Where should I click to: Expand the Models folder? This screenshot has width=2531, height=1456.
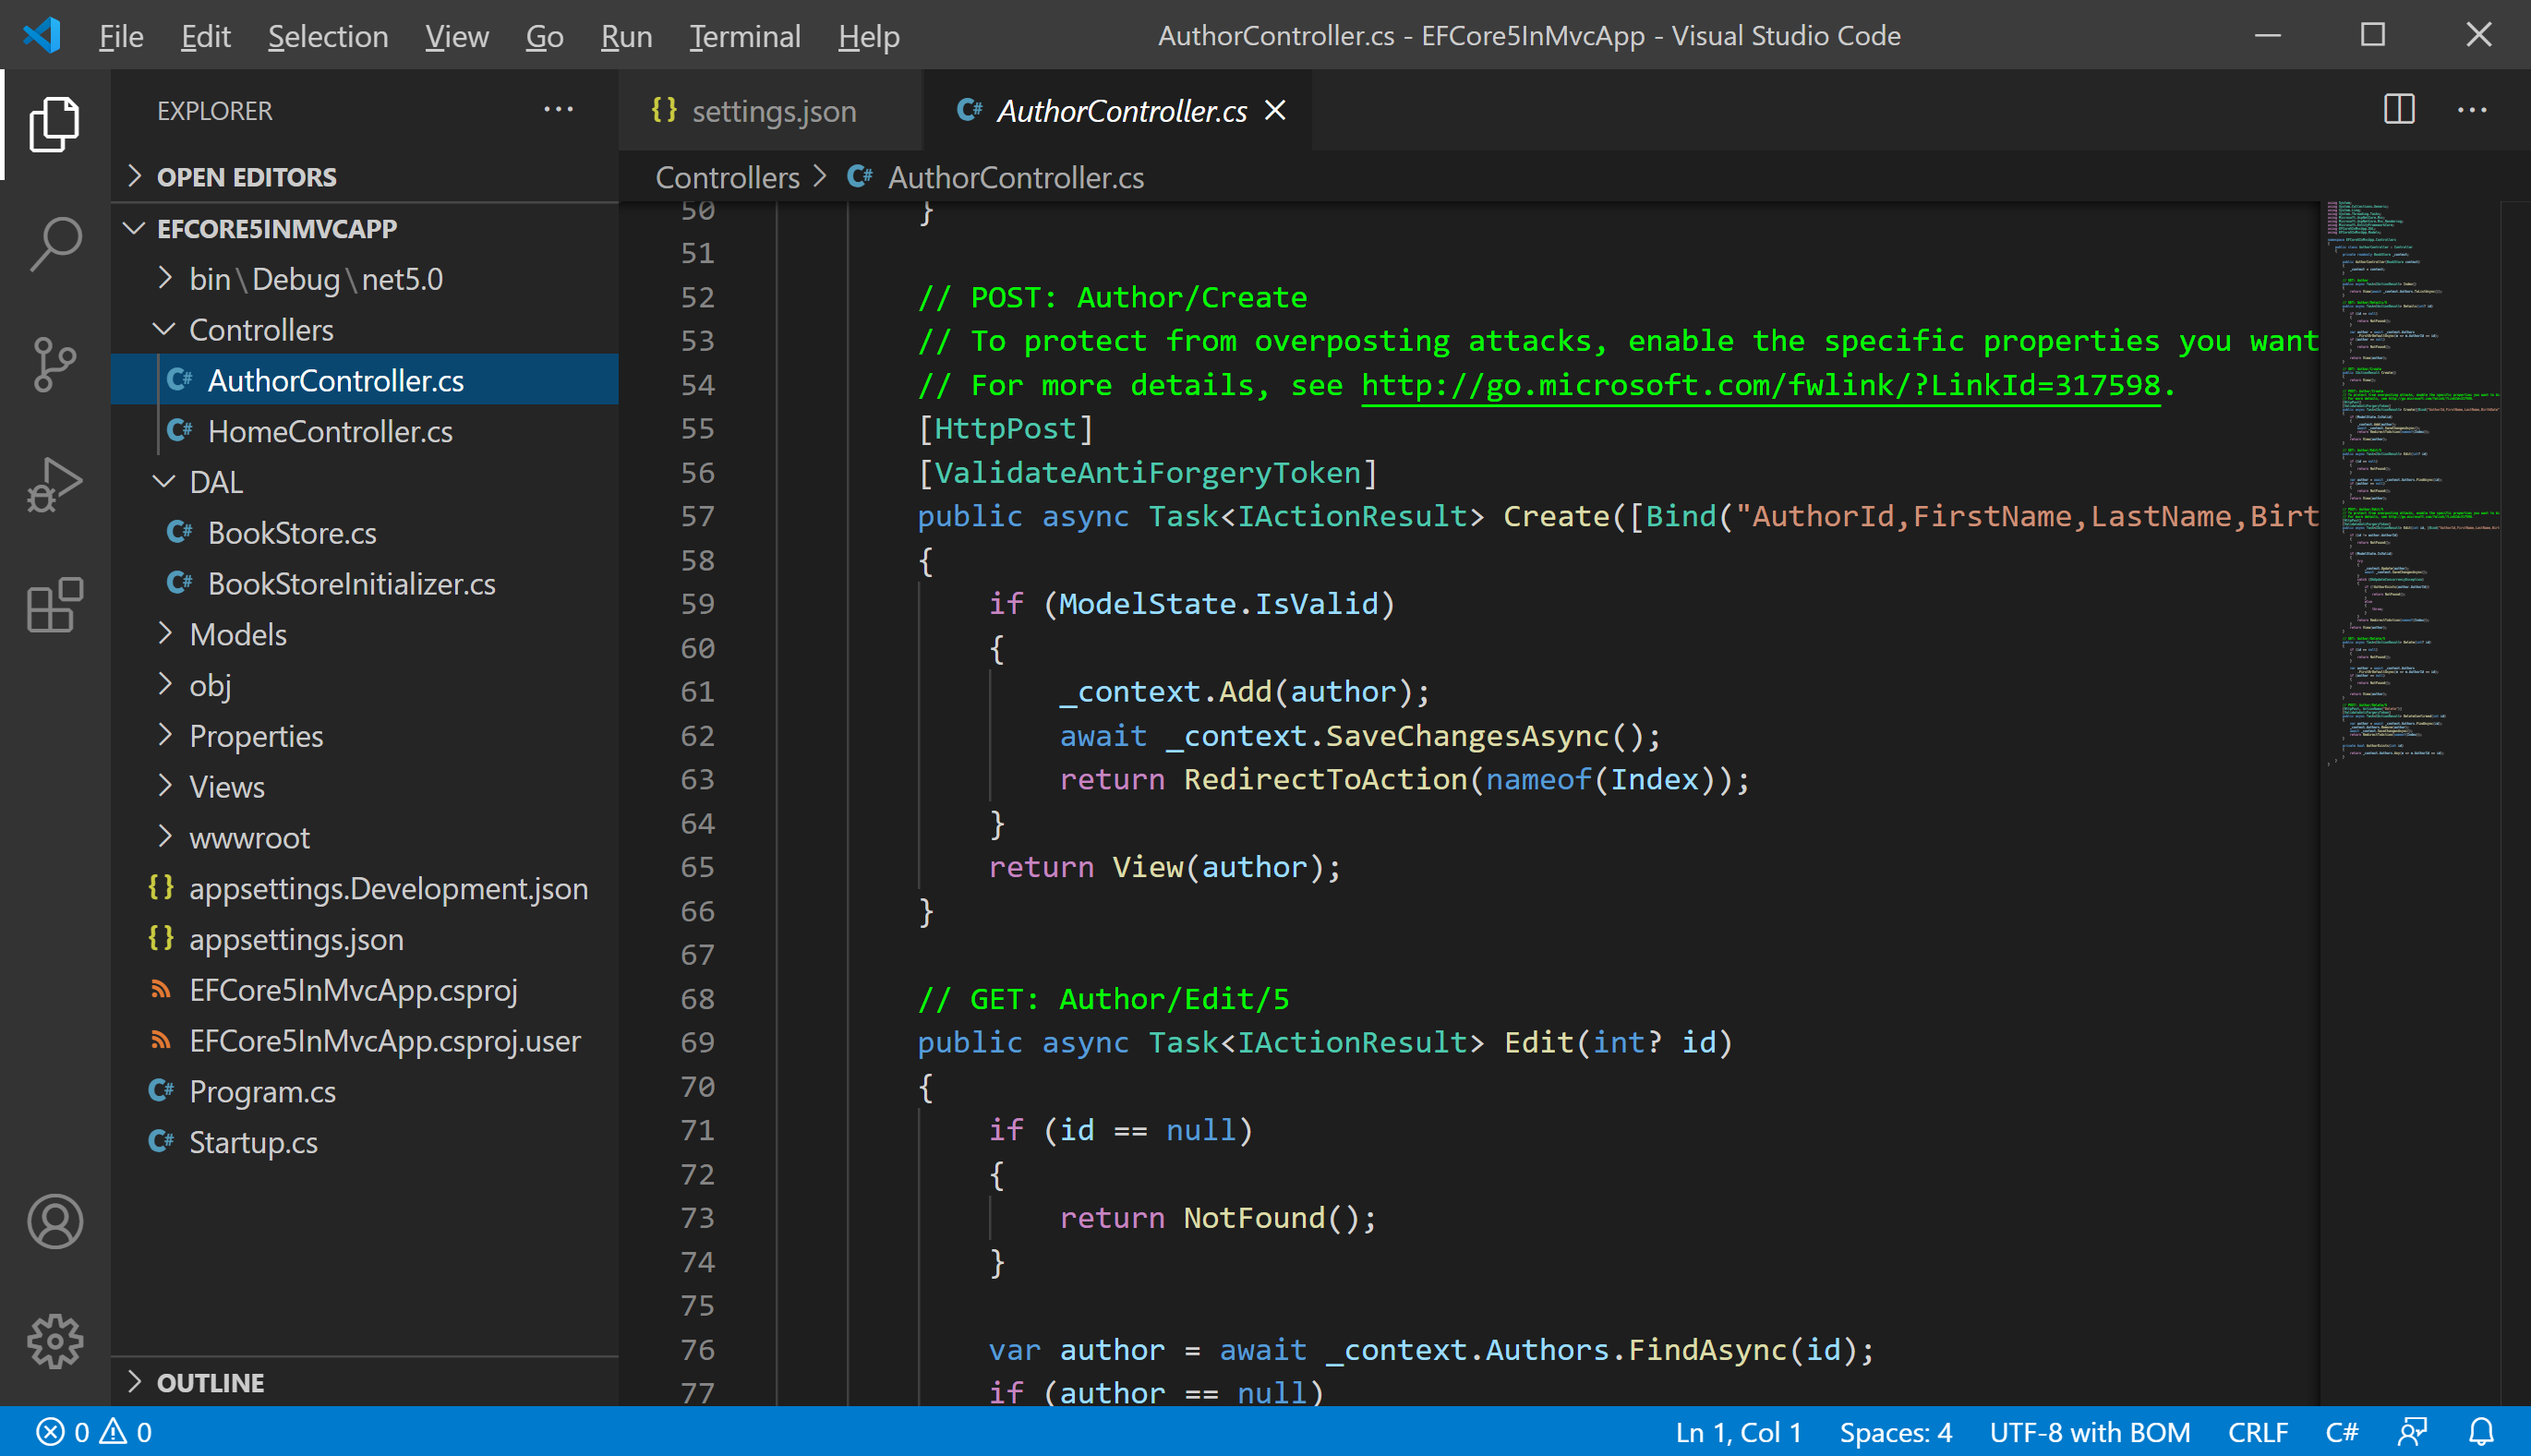(237, 635)
